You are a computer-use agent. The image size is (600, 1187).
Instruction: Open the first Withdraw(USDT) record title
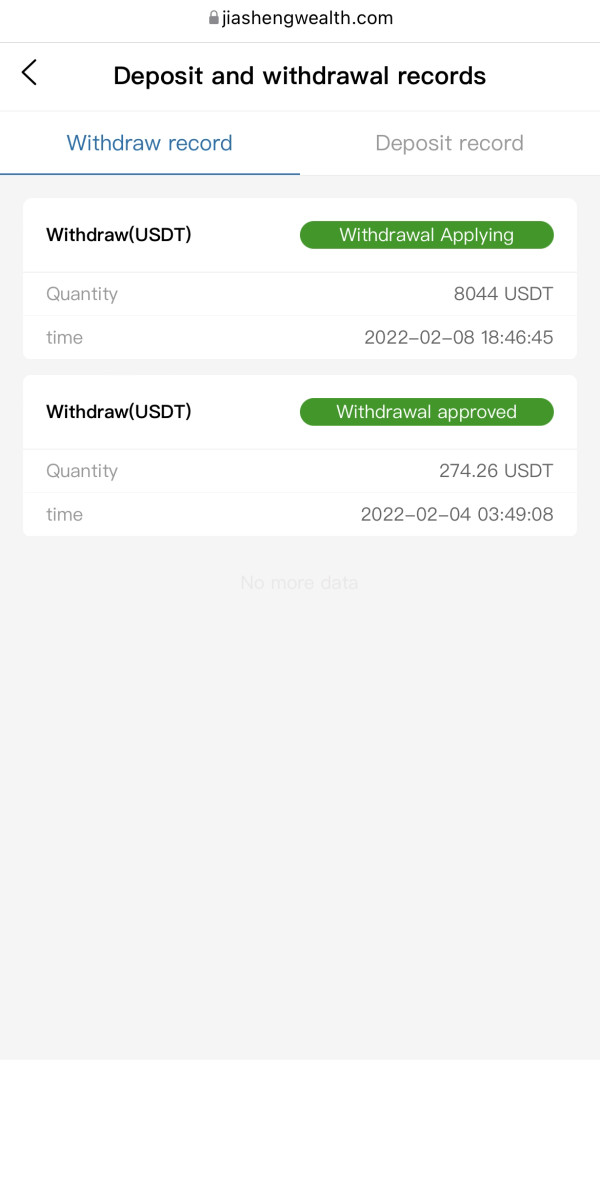(119, 235)
